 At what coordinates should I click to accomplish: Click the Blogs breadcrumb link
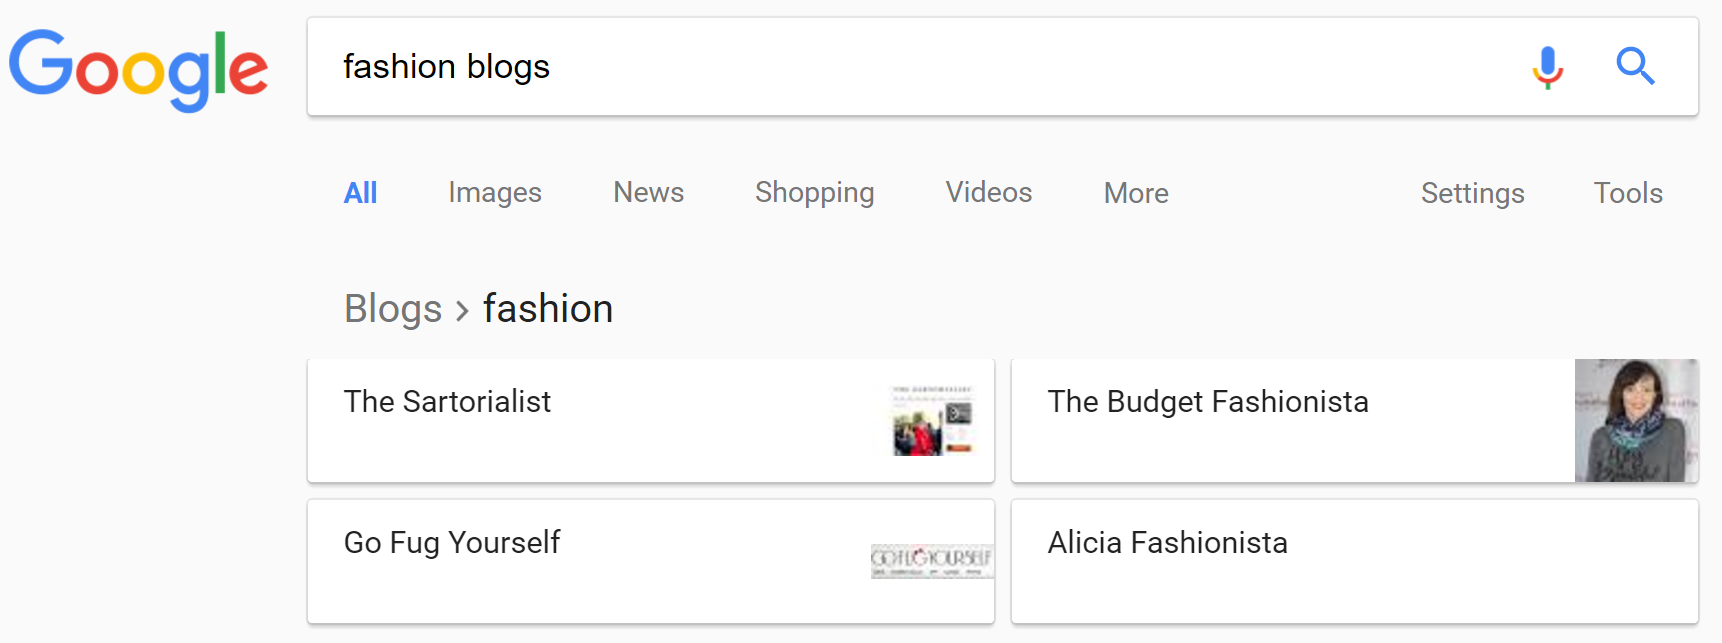pos(393,309)
